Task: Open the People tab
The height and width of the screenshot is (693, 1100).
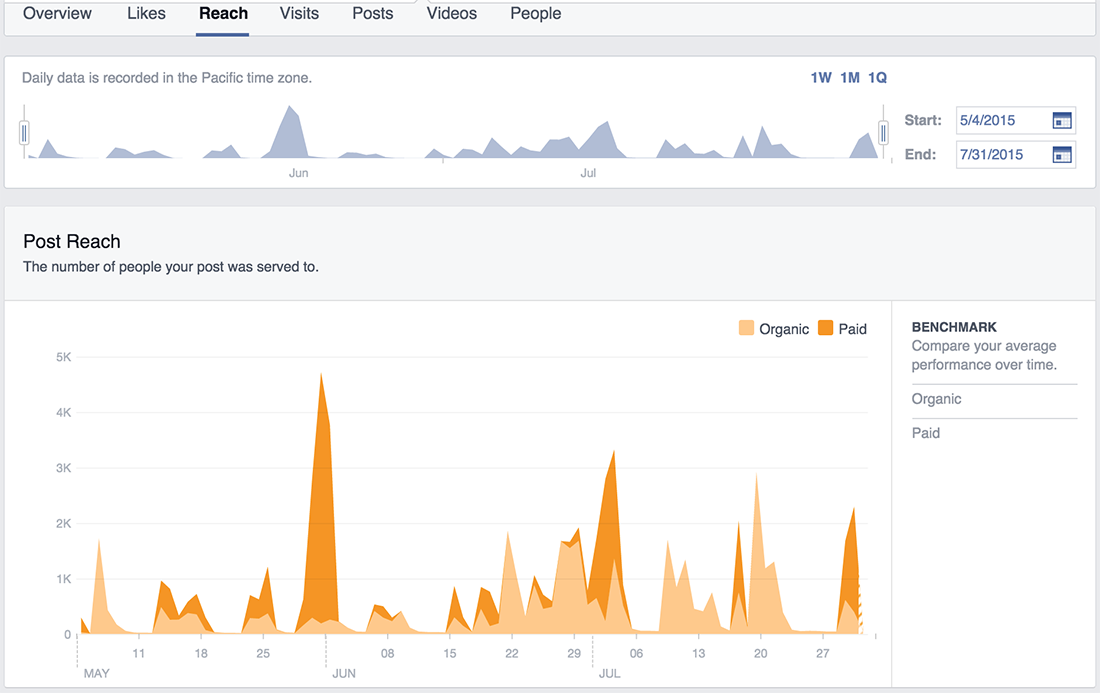Action: (x=536, y=13)
